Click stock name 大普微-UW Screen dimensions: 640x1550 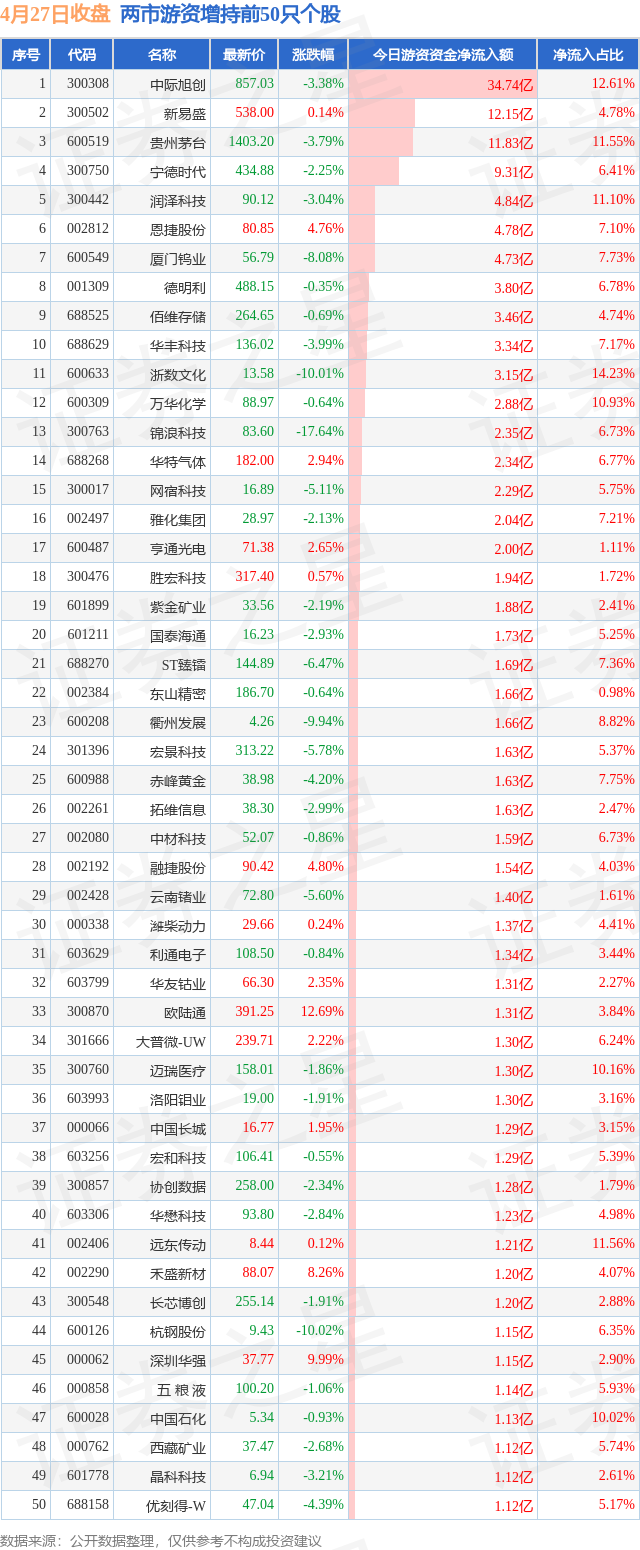tap(171, 1041)
